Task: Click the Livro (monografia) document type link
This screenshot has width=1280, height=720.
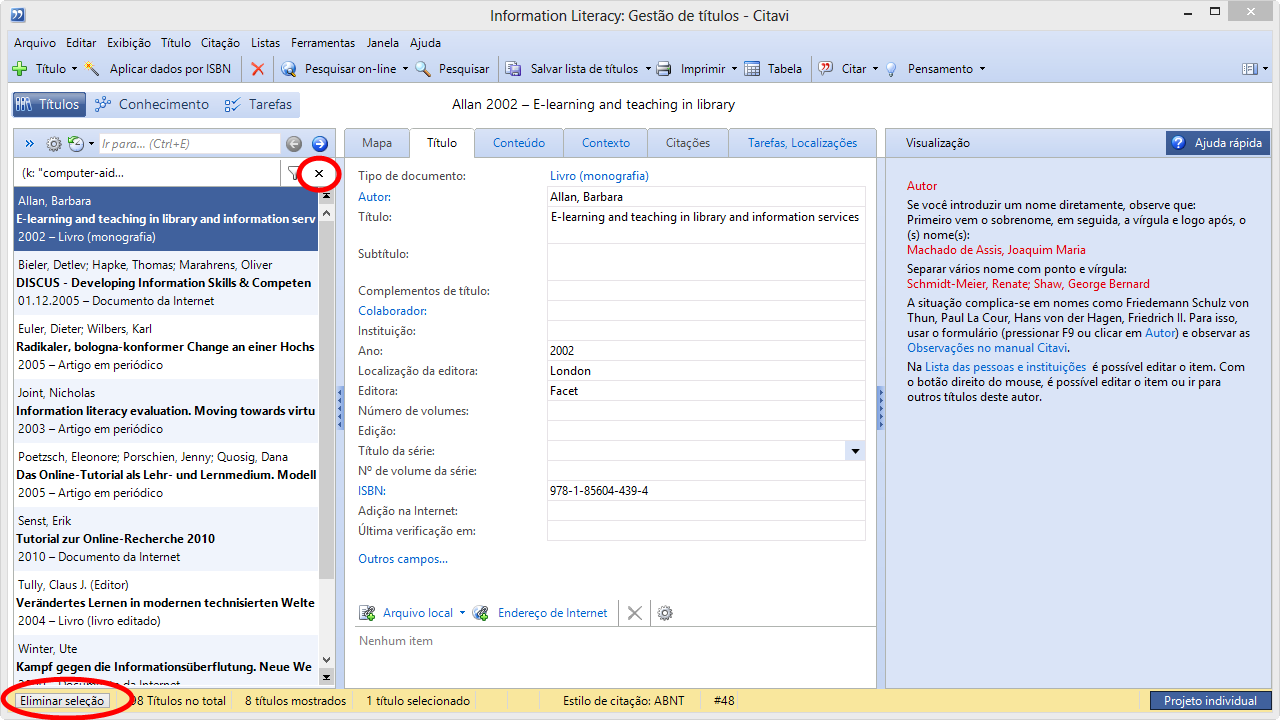Action: (x=599, y=176)
